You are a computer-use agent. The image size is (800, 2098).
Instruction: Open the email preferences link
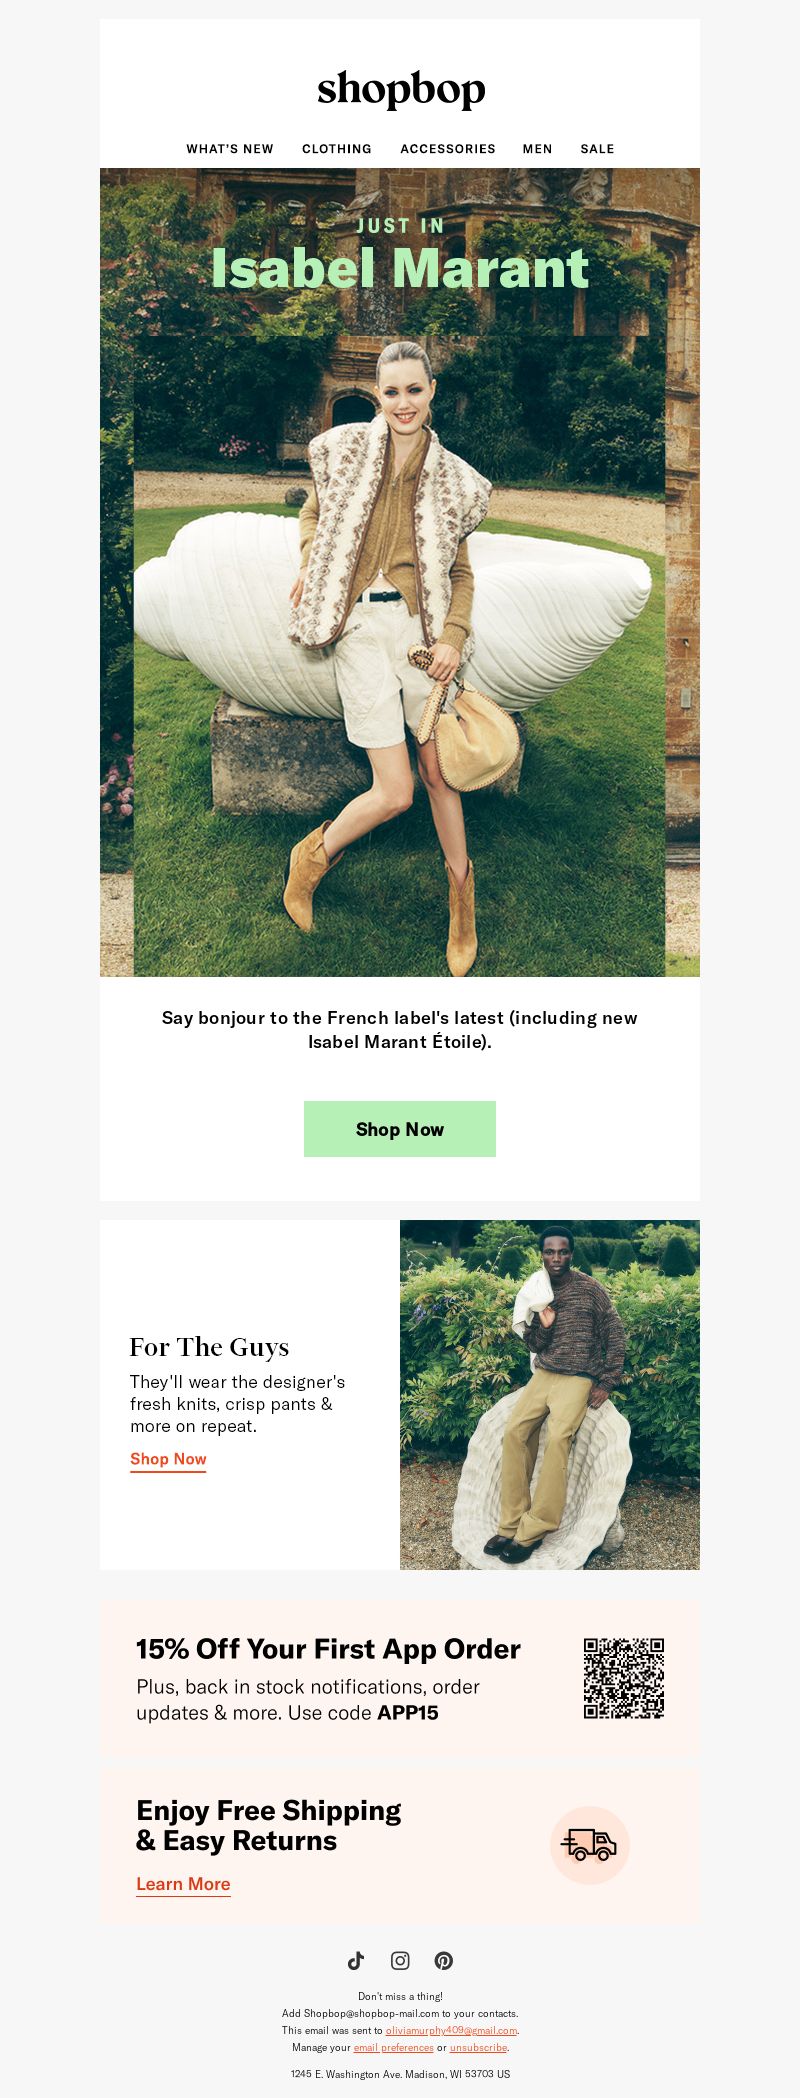394,2047
